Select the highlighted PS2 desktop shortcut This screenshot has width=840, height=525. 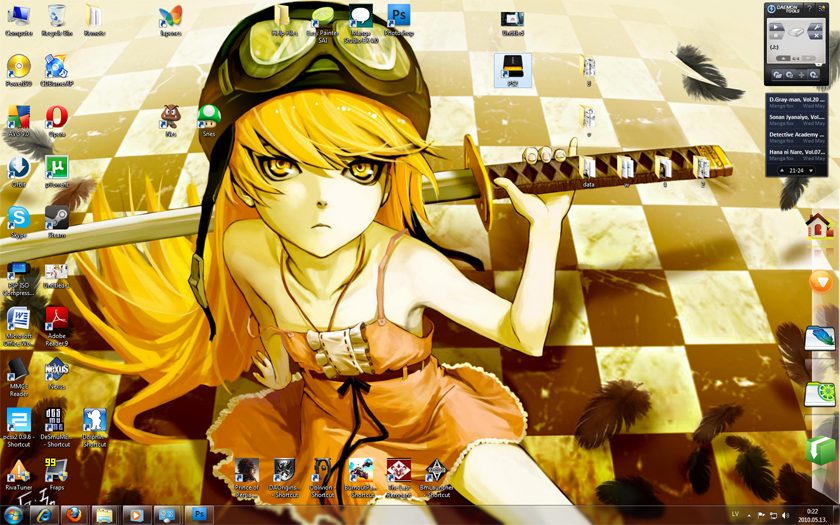tap(513, 70)
